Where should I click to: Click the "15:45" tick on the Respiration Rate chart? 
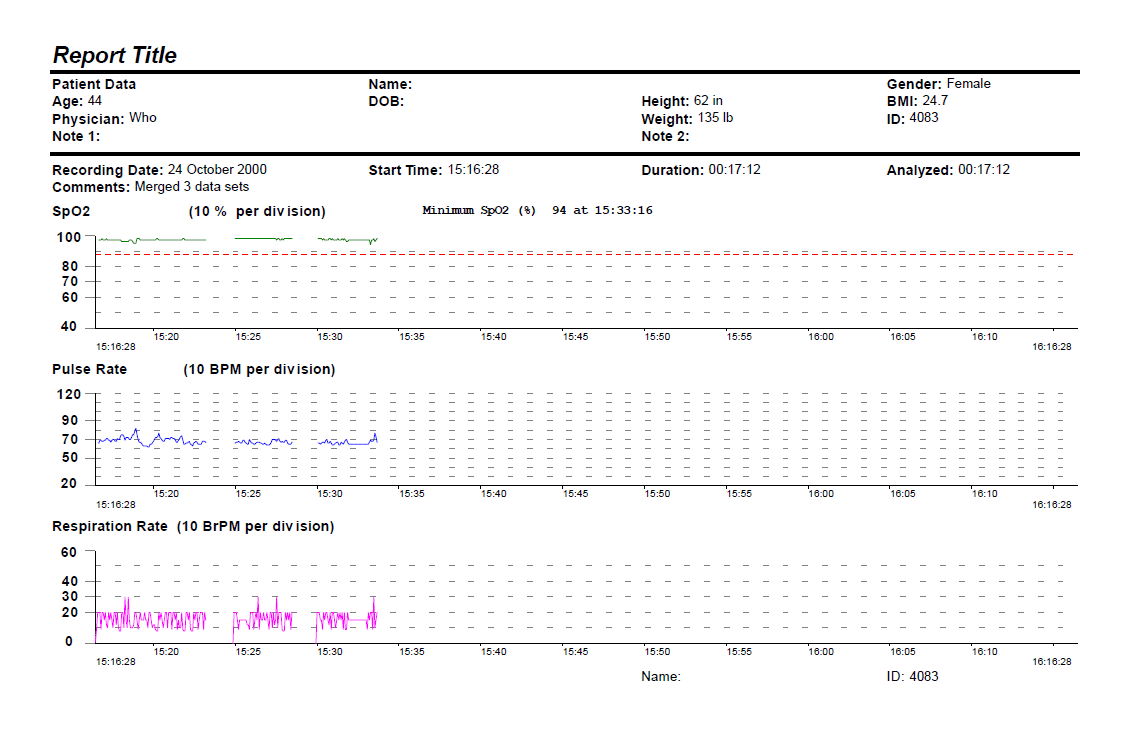pyautogui.click(x=575, y=652)
